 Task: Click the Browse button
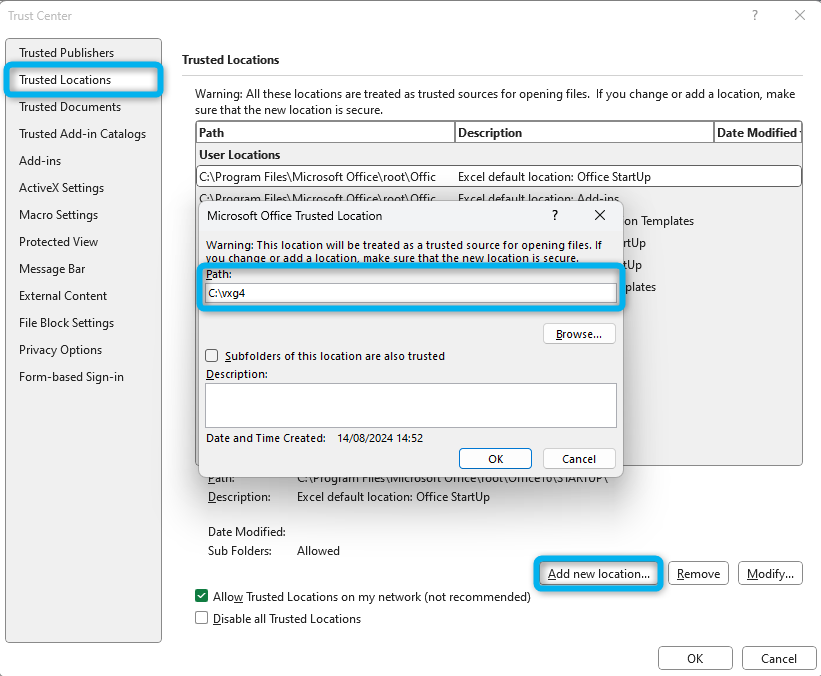click(x=579, y=334)
